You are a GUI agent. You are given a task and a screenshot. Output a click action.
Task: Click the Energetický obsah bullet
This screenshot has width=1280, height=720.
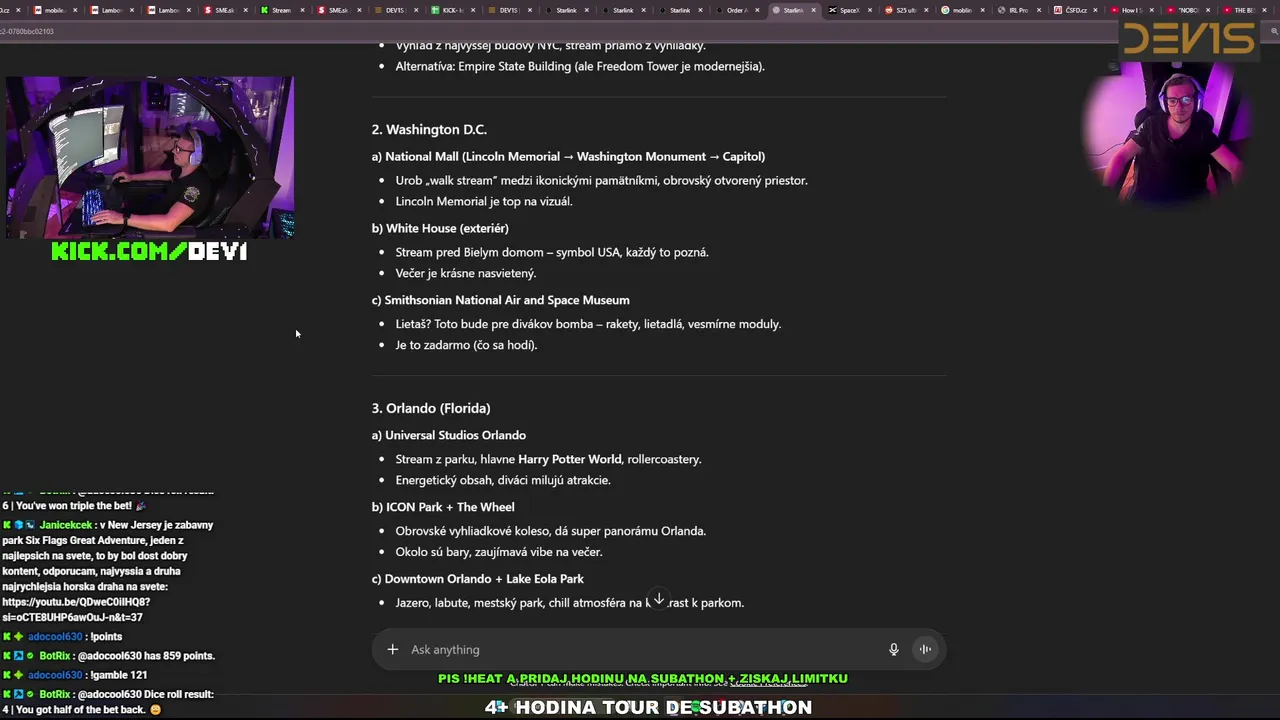tap(503, 480)
